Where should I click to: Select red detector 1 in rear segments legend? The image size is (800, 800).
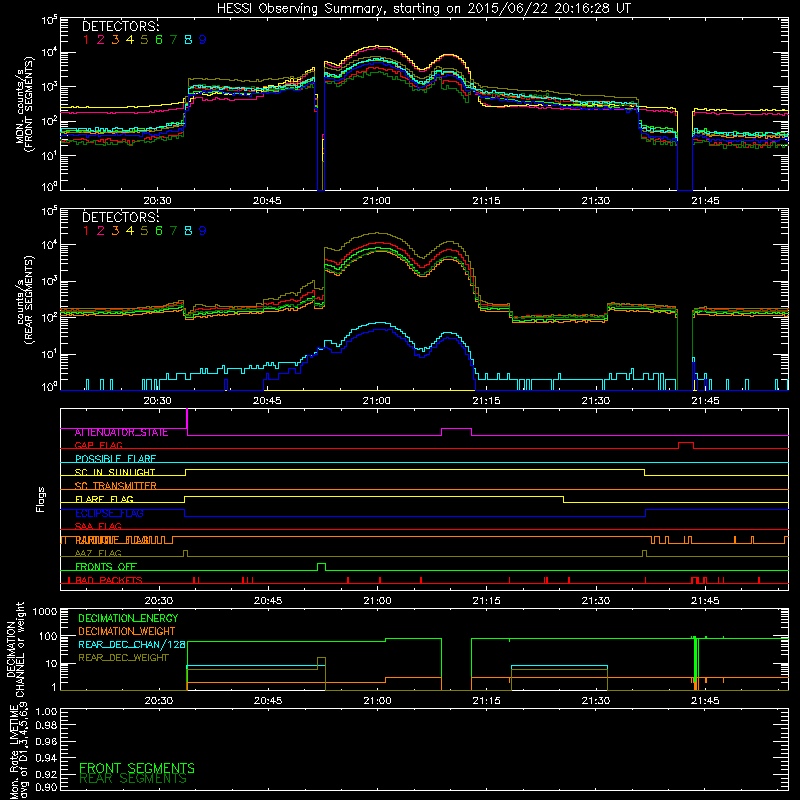tap(86, 231)
